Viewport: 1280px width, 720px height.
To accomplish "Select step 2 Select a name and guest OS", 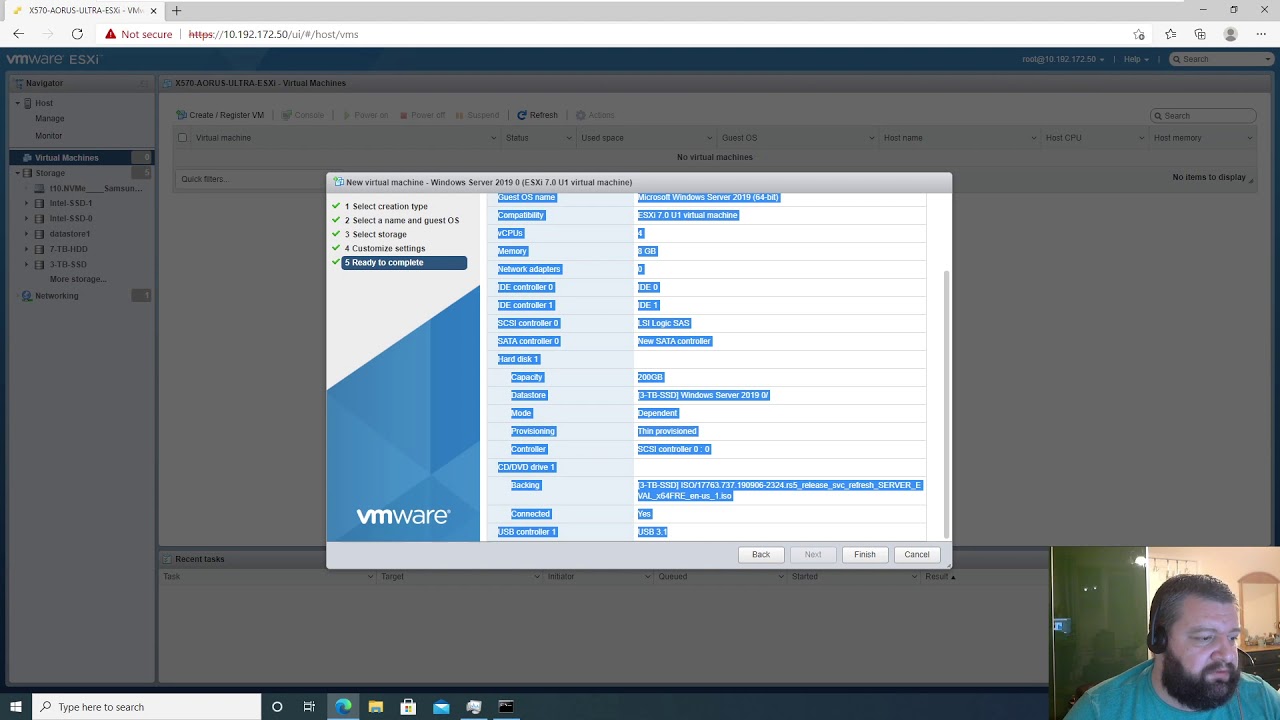I will click(x=402, y=220).
